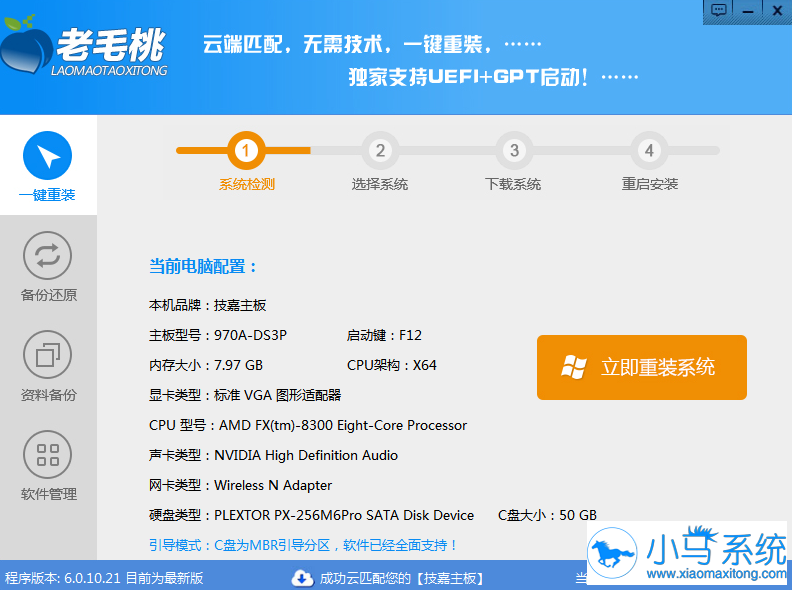Click the 当前电脑配置 heading
The width and height of the screenshot is (792, 590).
pos(203,266)
